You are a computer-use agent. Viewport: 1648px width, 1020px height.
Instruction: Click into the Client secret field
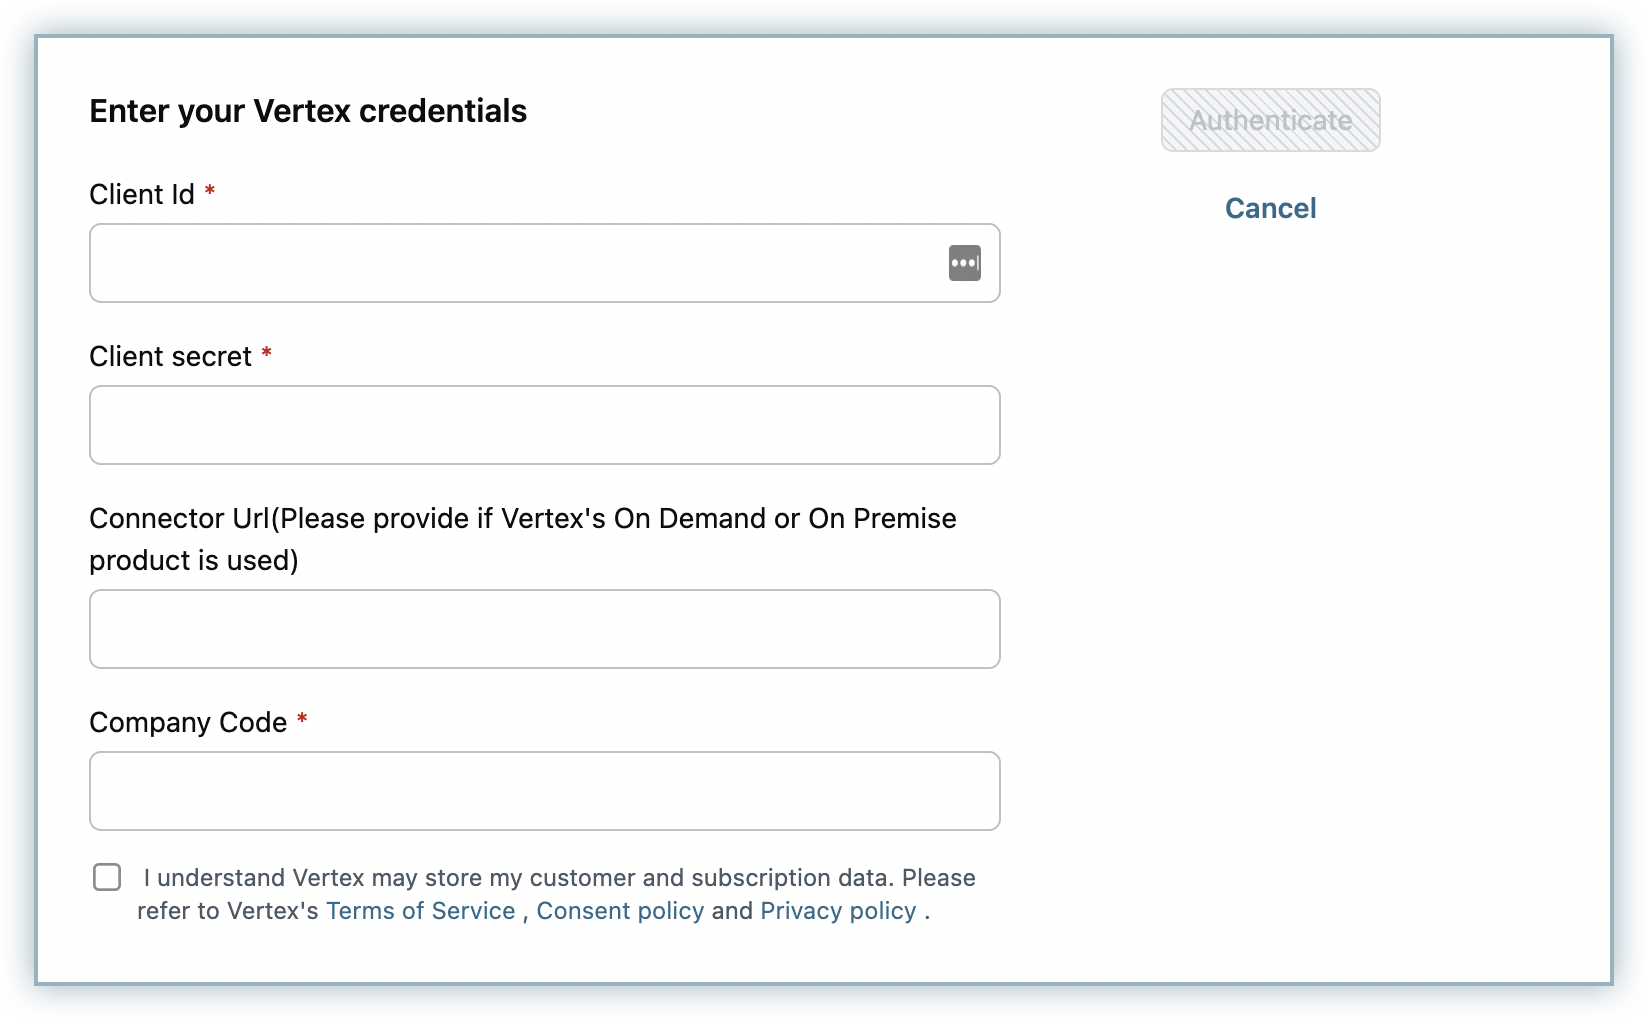click(544, 425)
